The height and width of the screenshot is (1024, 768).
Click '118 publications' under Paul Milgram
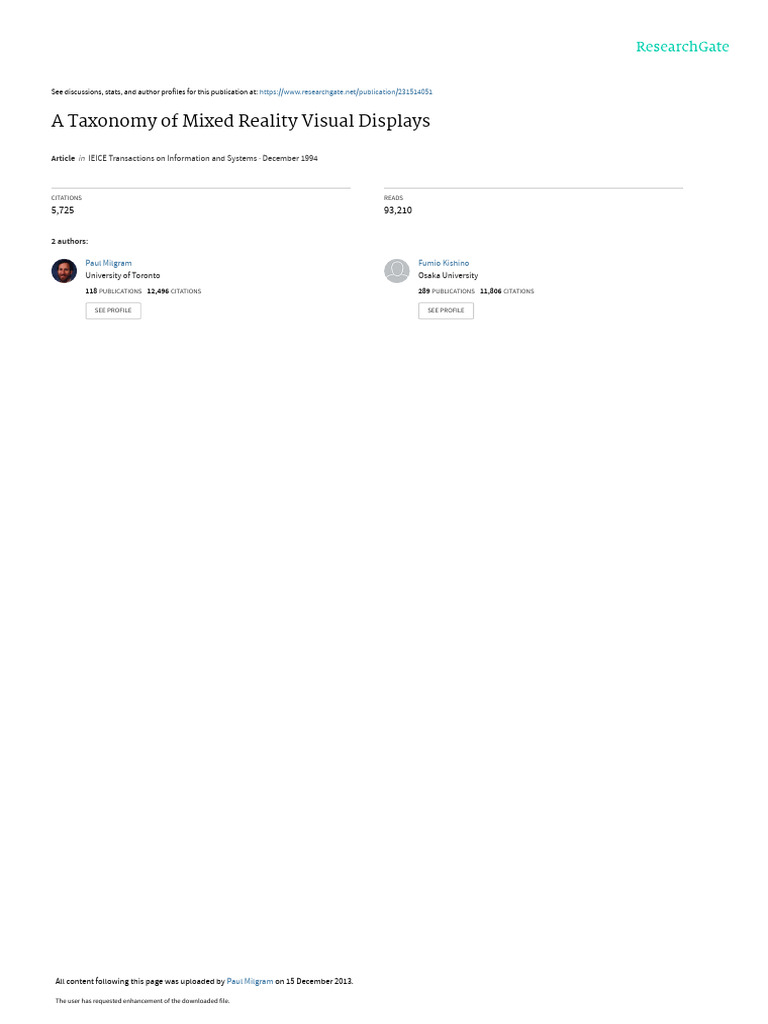pyautogui.click(x=114, y=291)
